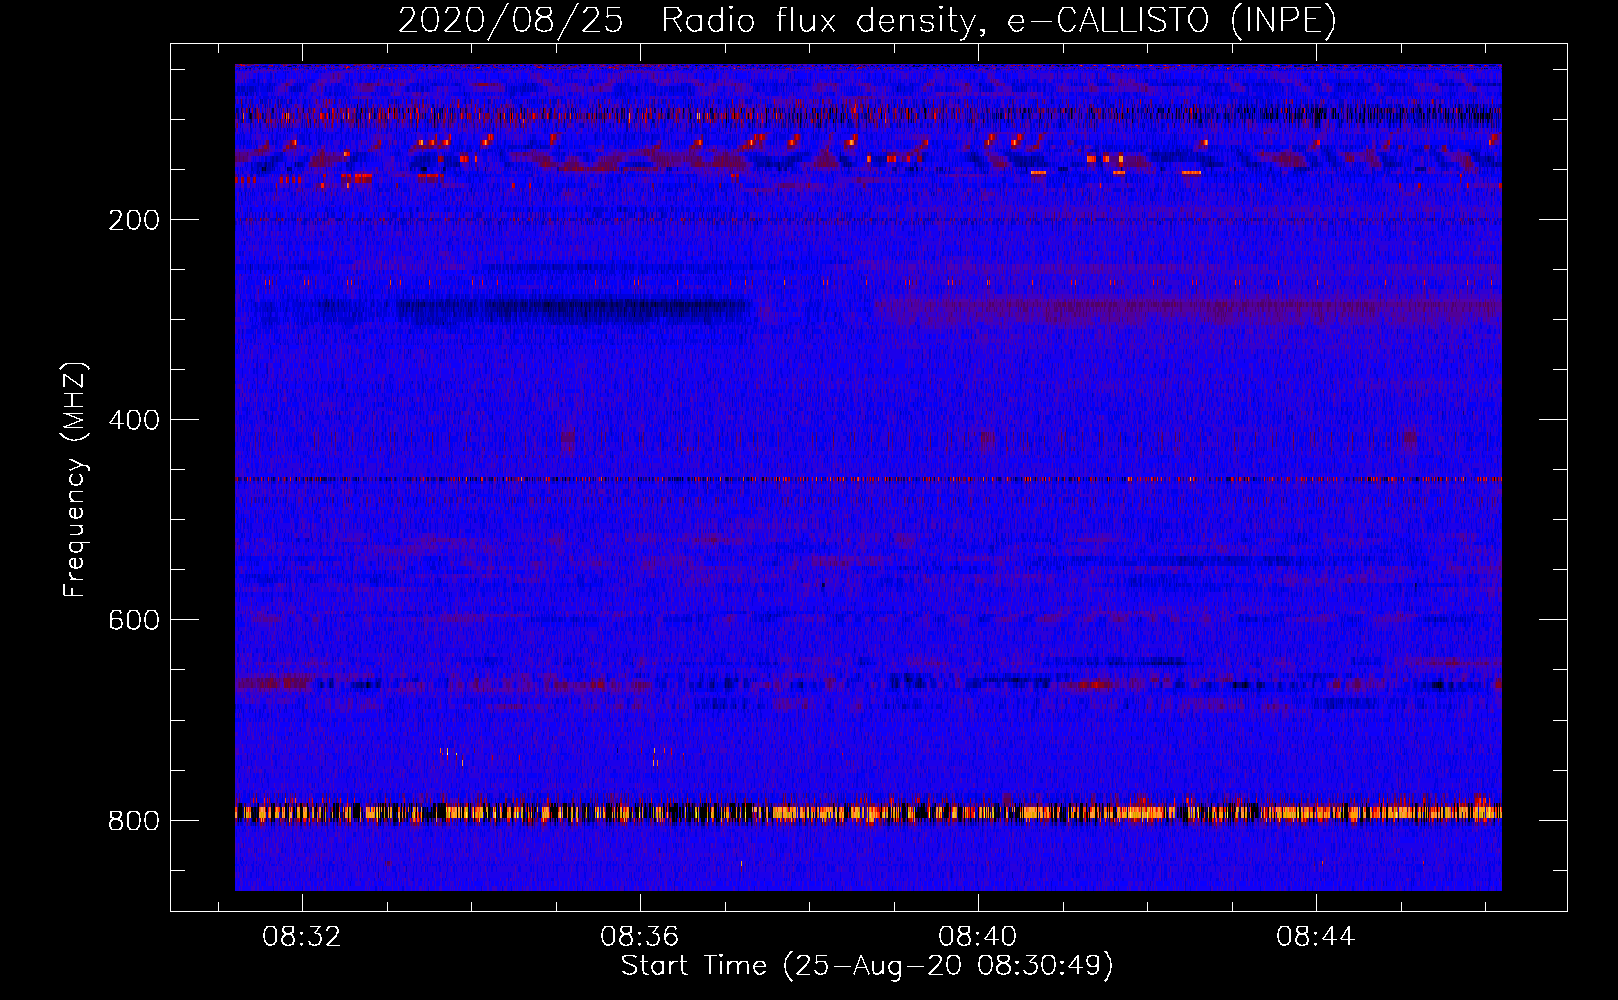Click the 'Frequency (MHZ)' axis title

coord(75,480)
